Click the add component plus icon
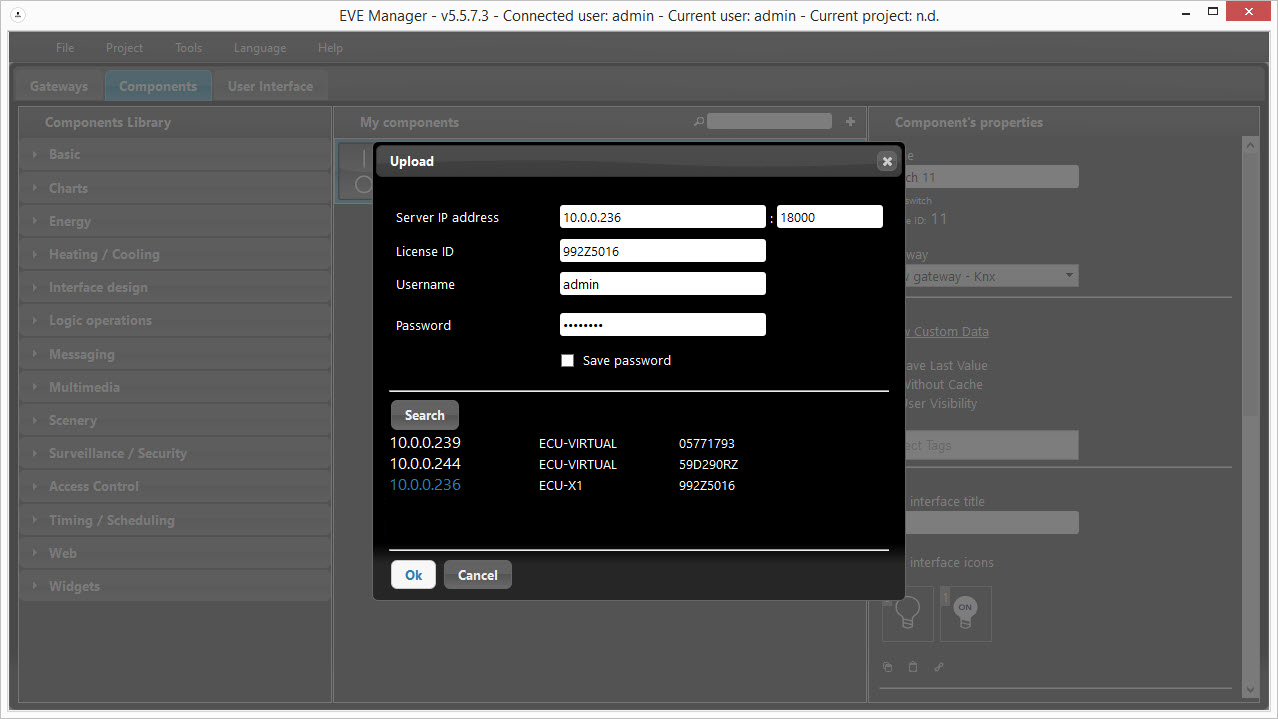1278x719 pixels. [850, 122]
